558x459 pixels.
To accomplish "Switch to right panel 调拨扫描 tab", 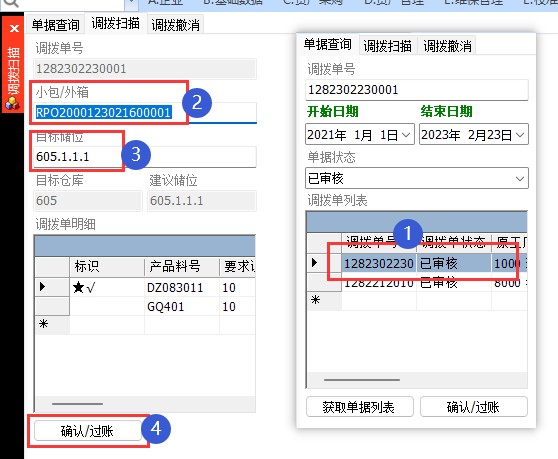I will point(388,46).
